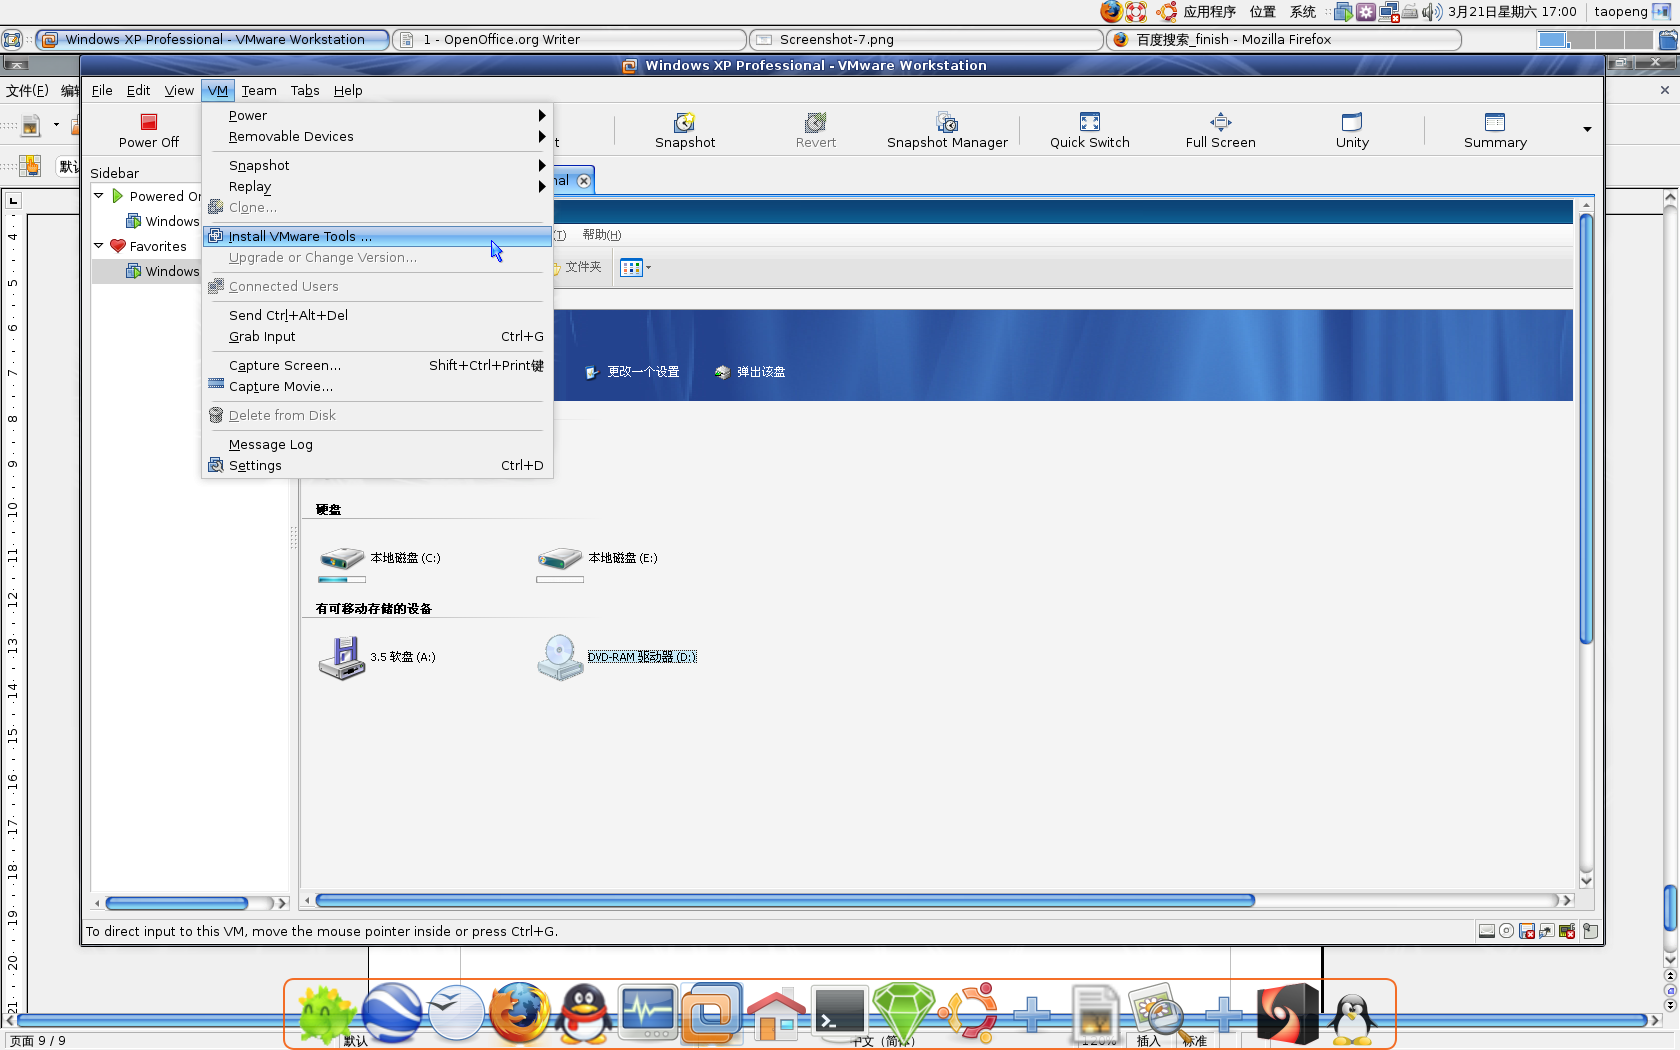Viewport: 1680px width, 1050px height.
Task: Click the hard disk status bar icon
Action: 1487,931
